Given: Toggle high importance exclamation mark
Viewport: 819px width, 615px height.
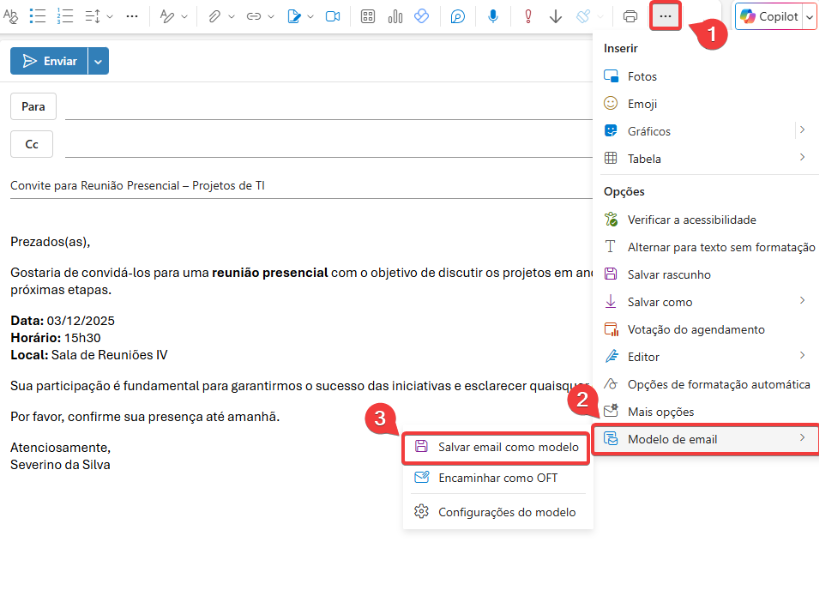Looking at the screenshot, I should (x=528, y=16).
